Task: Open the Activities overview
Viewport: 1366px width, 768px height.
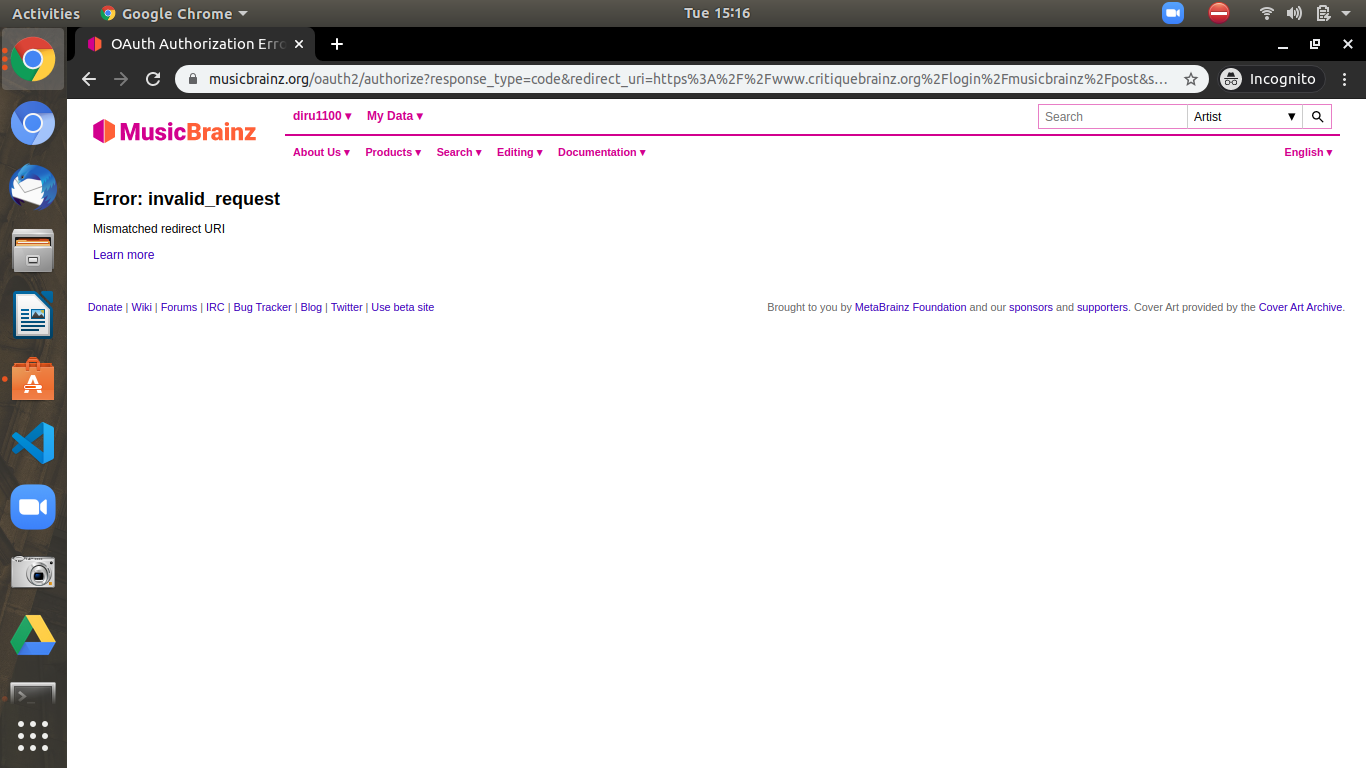Action: [46, 13]
